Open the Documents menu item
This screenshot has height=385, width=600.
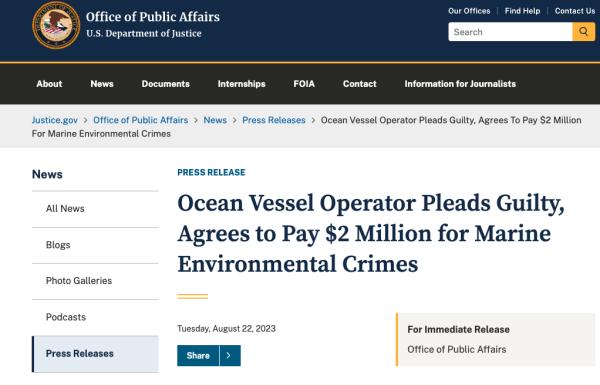(x=165, y=84)
